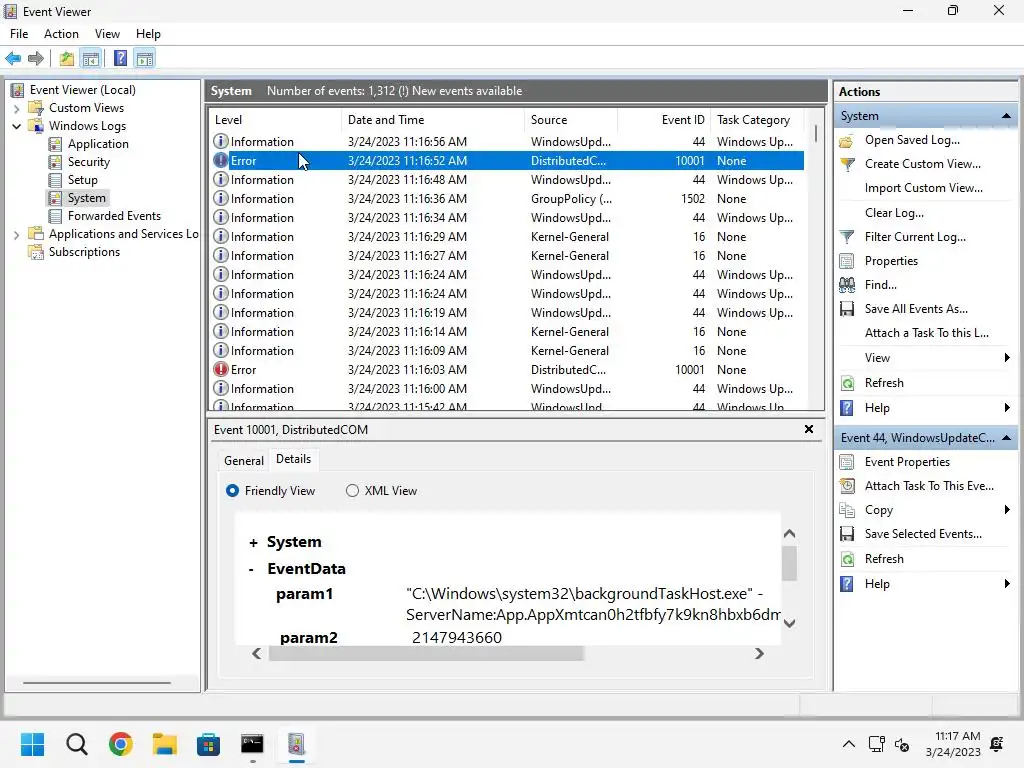Collapse the Windows Logs tree node

(17, 126)
